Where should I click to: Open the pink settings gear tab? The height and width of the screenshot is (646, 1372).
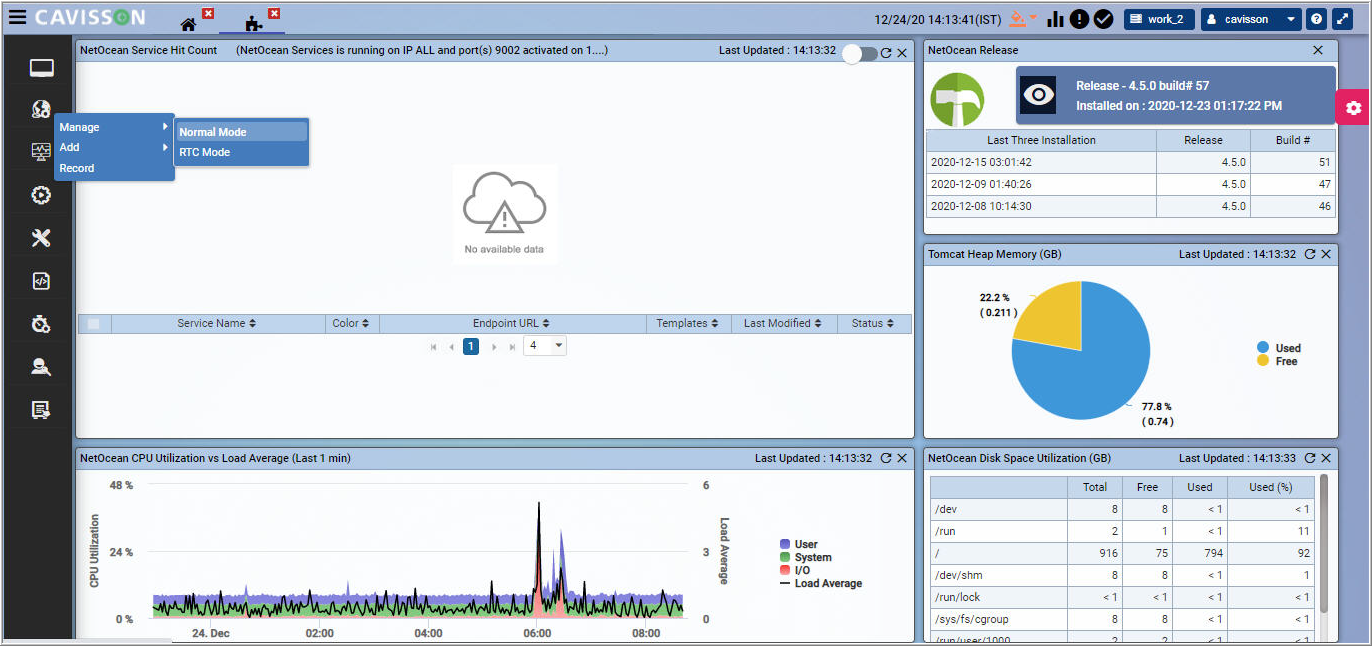[x=1354, y=108]
